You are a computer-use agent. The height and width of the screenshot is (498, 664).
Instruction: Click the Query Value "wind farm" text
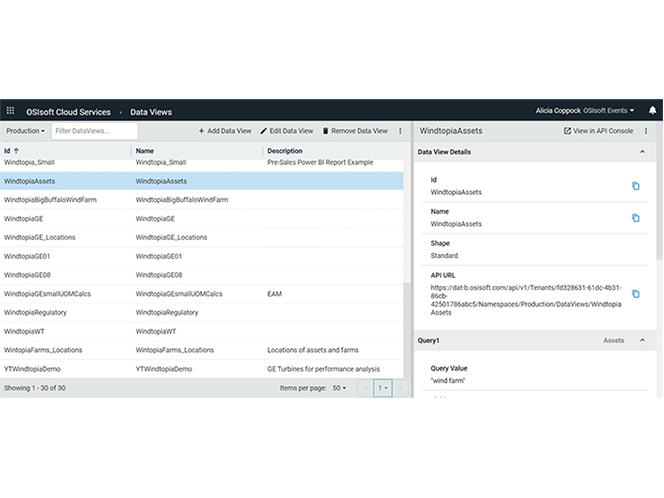(448, 381)
